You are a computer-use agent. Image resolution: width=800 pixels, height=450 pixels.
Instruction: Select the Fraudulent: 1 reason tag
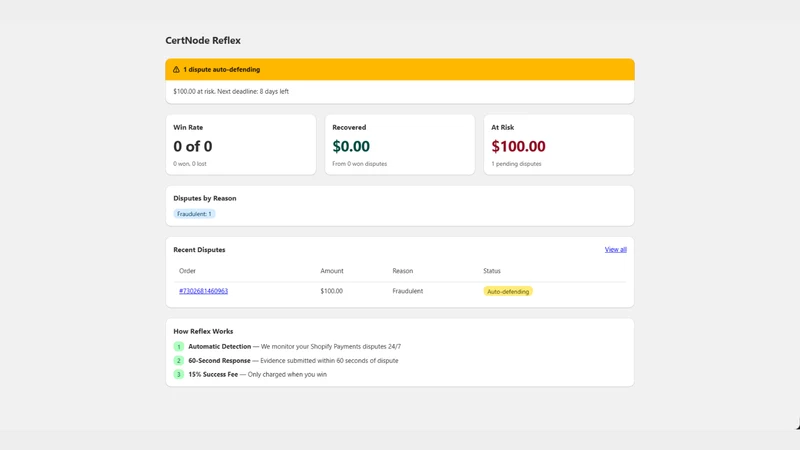click(194, 214)
